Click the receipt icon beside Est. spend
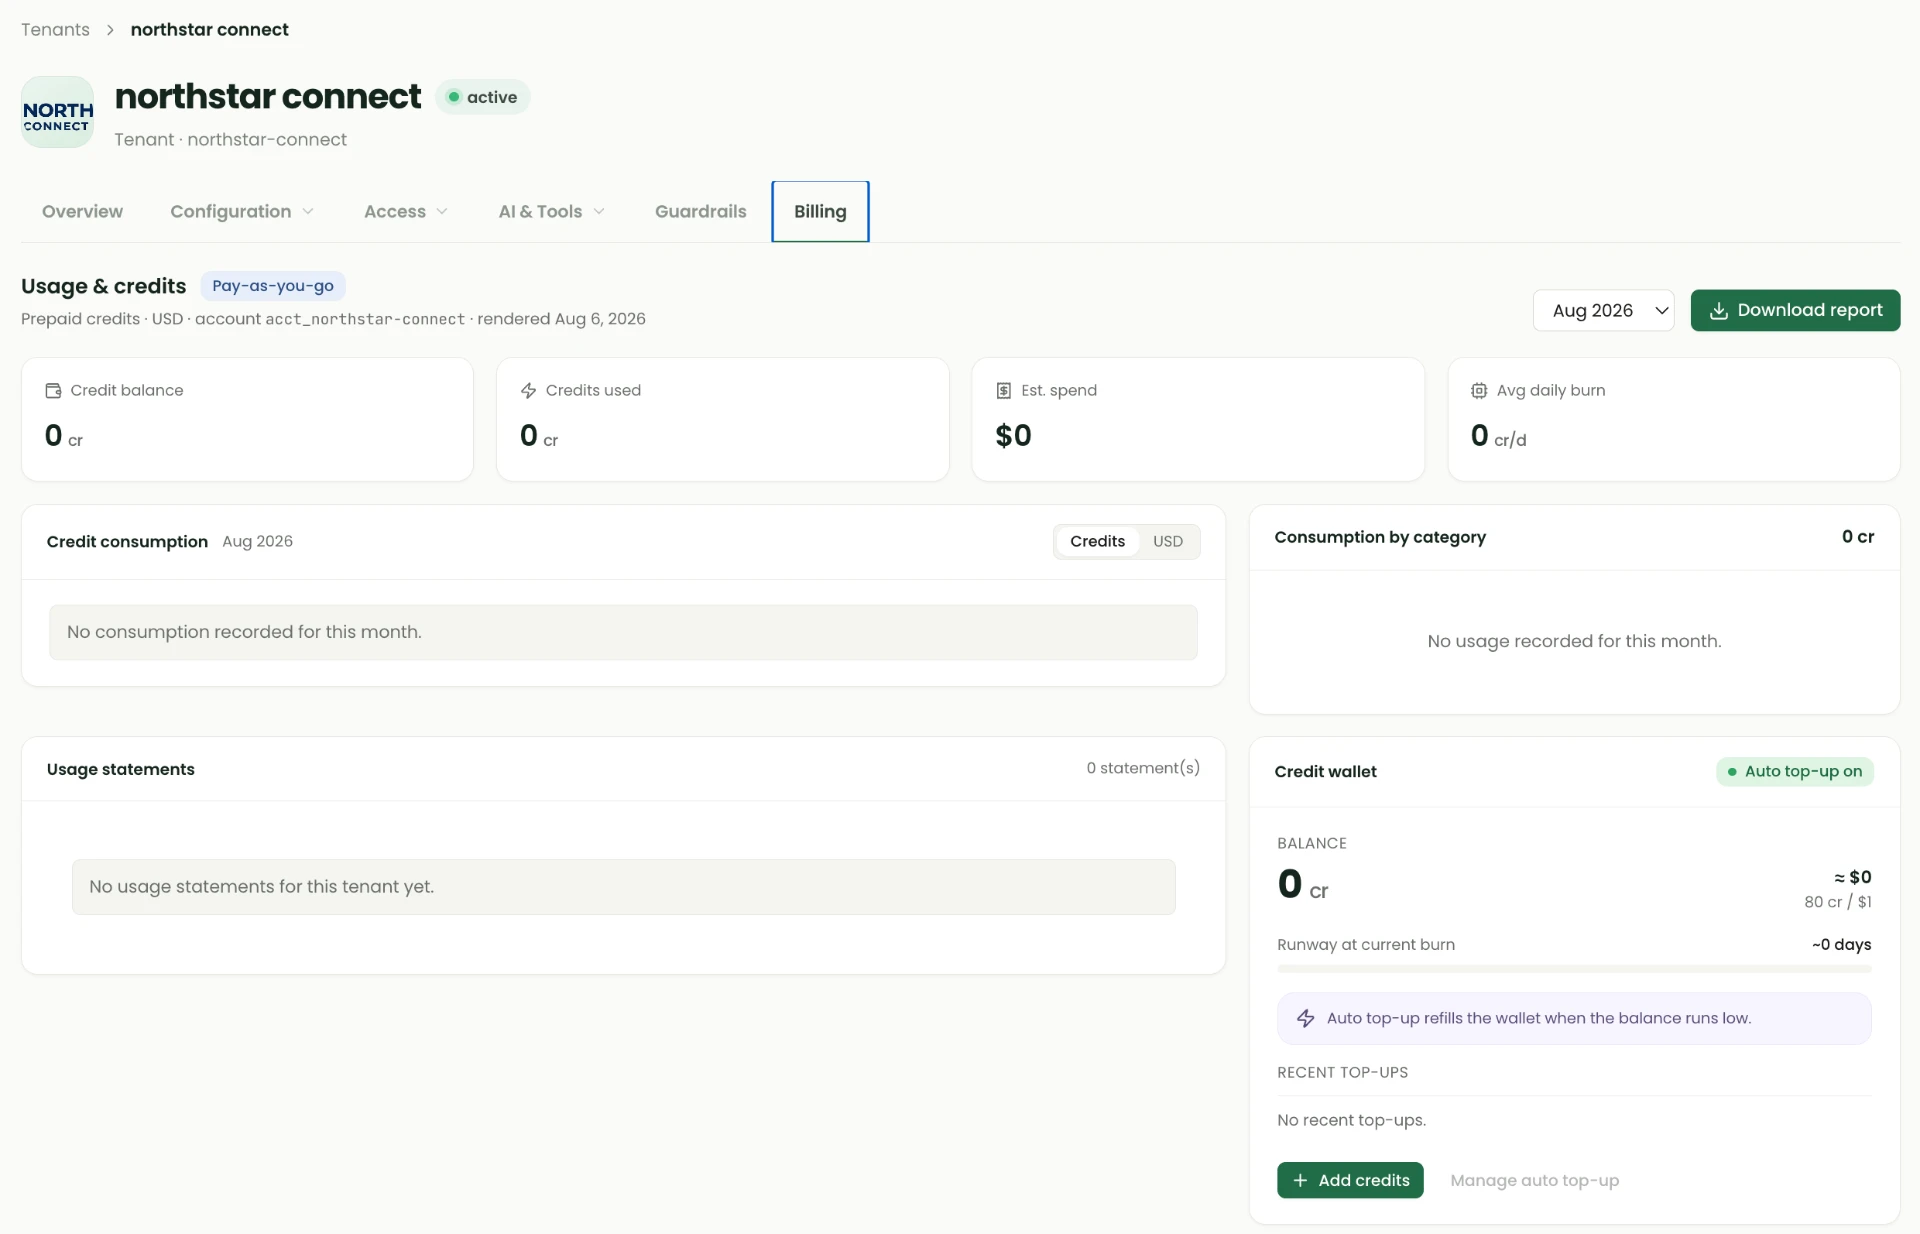1920x1234 pixels. [1004, 391]
